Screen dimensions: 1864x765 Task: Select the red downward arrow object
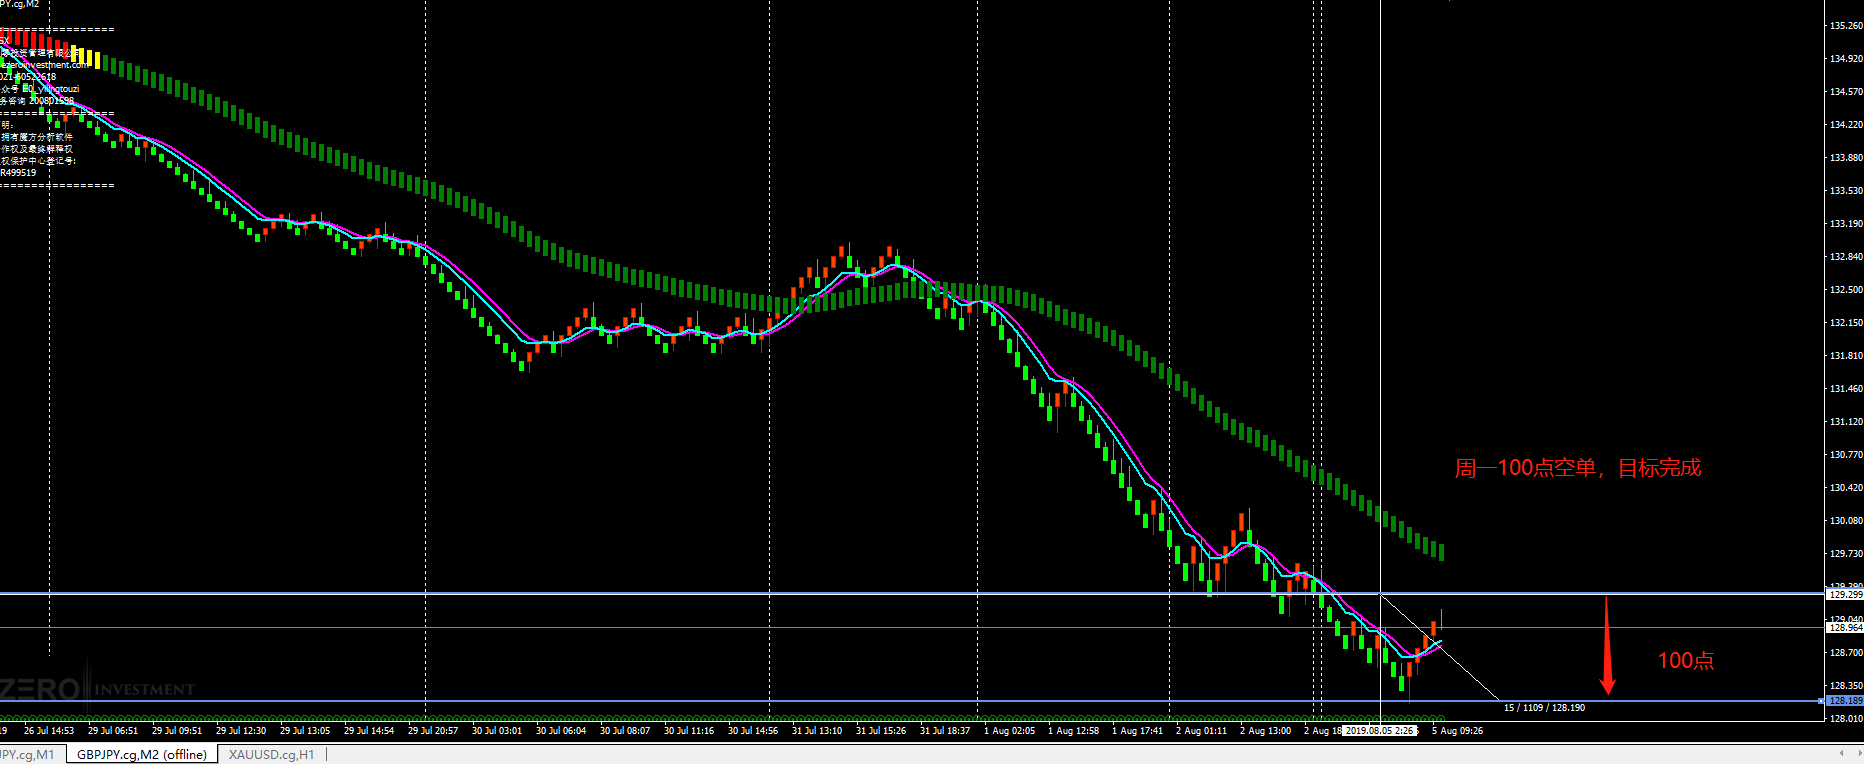coord(1607,645)
